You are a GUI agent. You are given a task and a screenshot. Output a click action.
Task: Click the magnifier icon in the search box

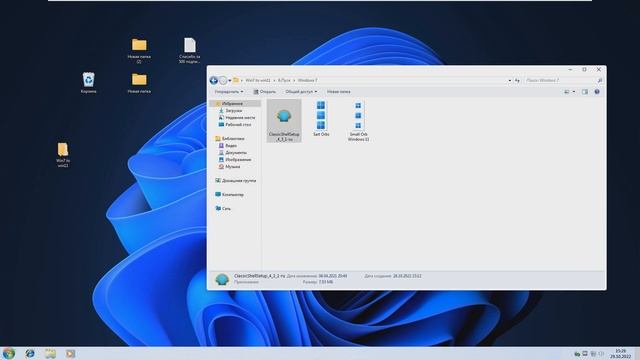pyautogui.click(x=599, y=80)
